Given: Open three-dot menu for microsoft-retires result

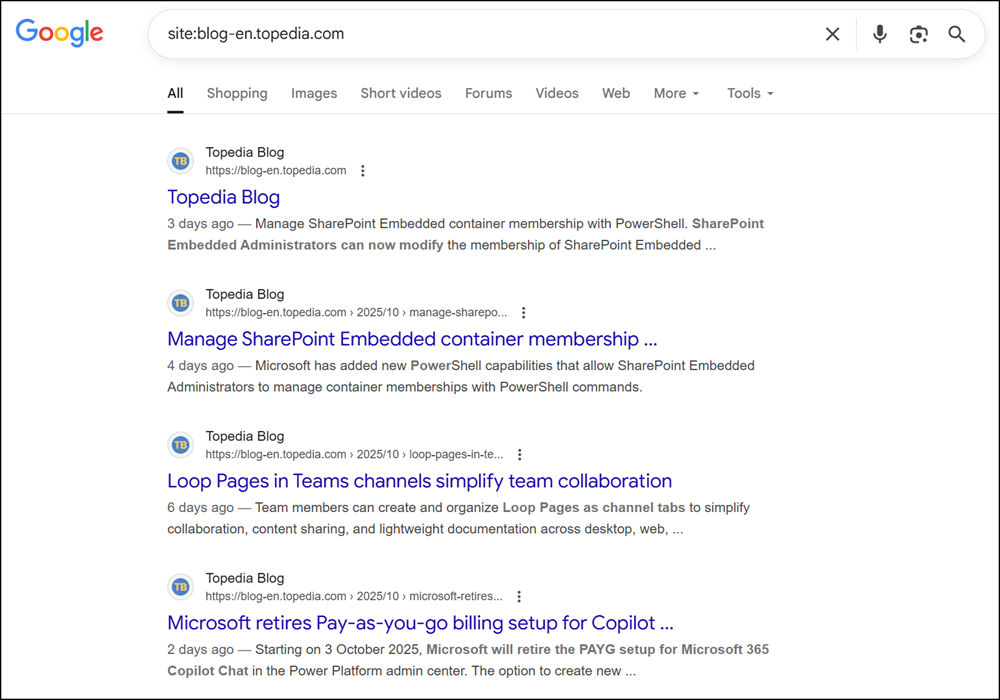Looking at the screenshot, I should click(x=518, y=597).
